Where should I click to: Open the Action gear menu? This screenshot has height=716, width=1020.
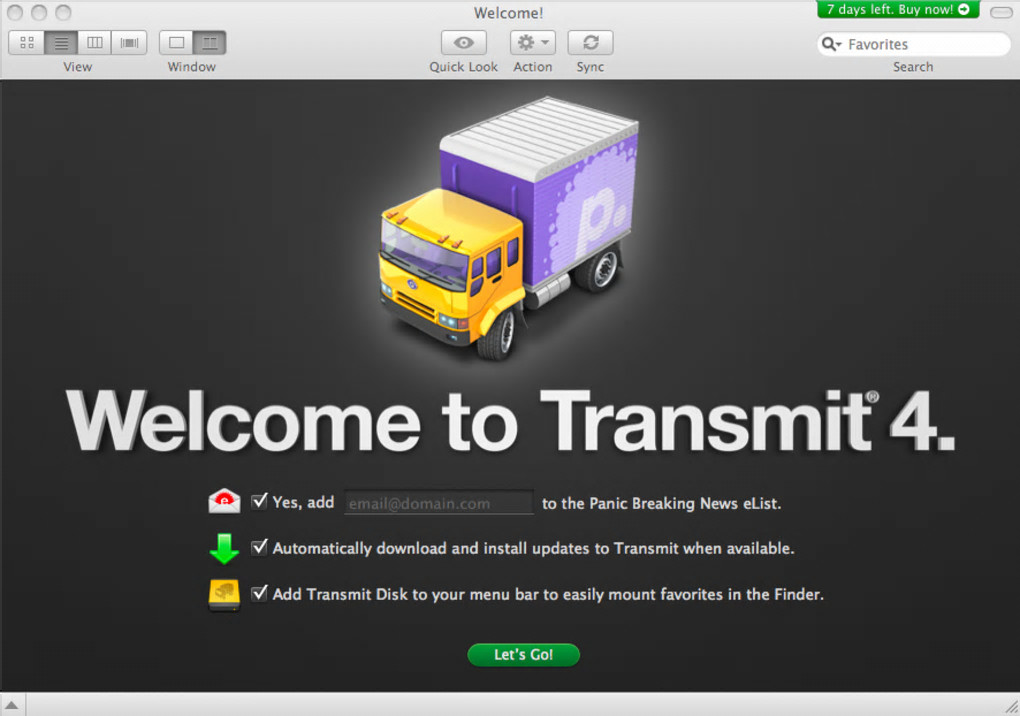(532, 43)
